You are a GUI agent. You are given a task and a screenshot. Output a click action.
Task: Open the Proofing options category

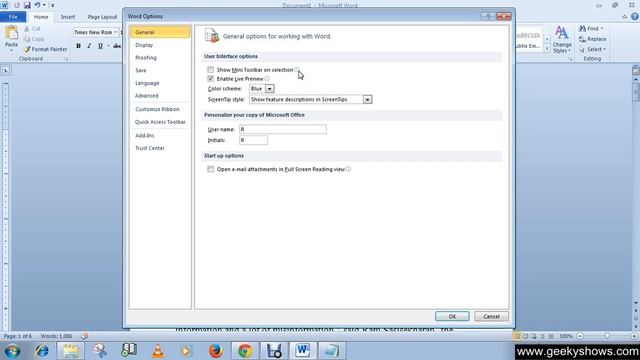[x=160, y=58]
